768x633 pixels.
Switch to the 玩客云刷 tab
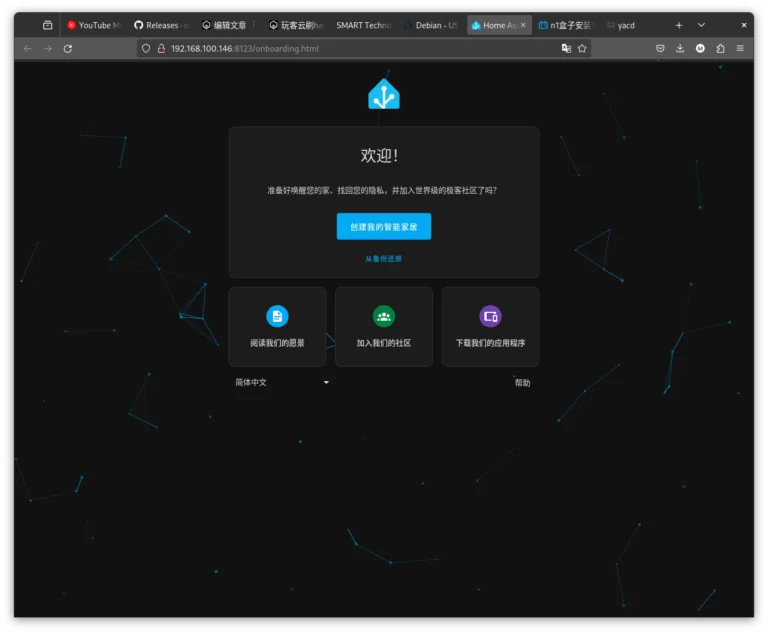(x=296, y=25)
